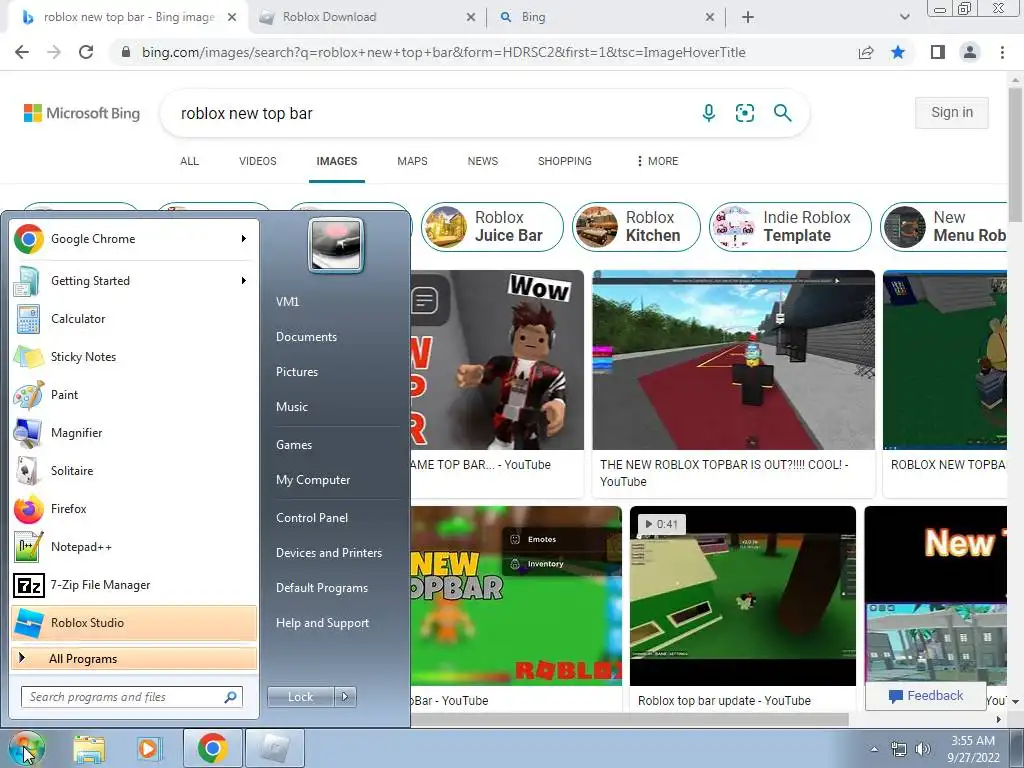Click Search programs and files box
This screenshot has height=768, width=1024.
click(132, 697)
